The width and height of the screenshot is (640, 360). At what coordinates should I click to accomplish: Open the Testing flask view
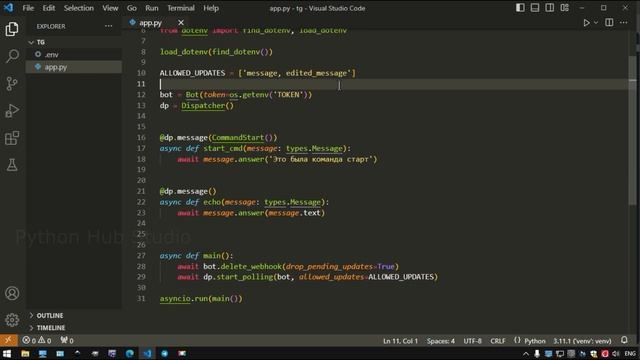12,165
